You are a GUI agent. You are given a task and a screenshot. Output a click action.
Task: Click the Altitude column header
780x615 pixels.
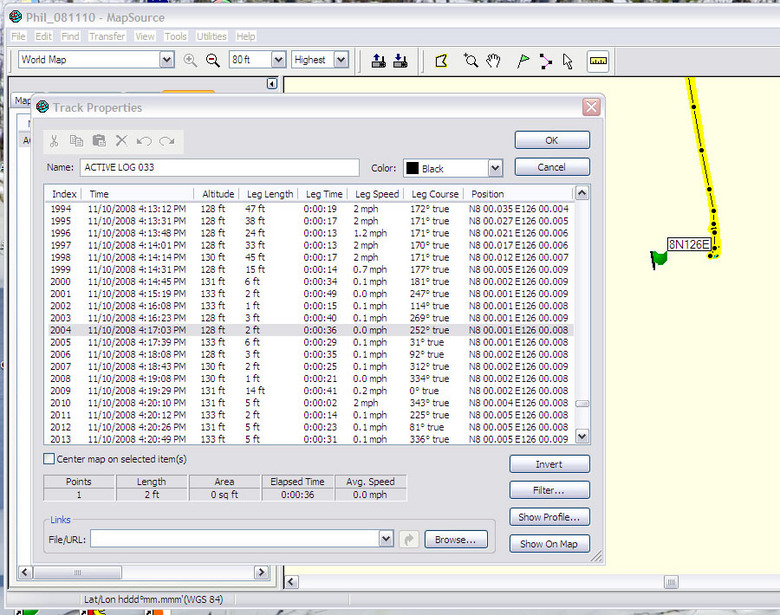[218, 194]
